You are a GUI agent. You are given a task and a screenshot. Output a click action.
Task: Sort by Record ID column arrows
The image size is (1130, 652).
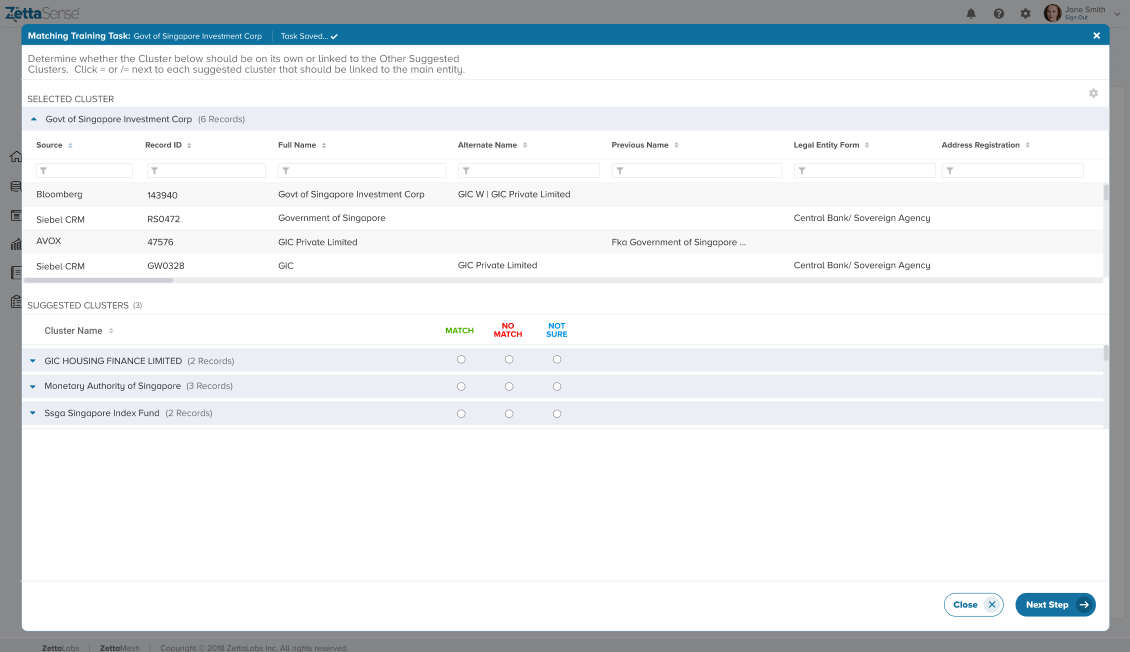(x=189, y=146)
